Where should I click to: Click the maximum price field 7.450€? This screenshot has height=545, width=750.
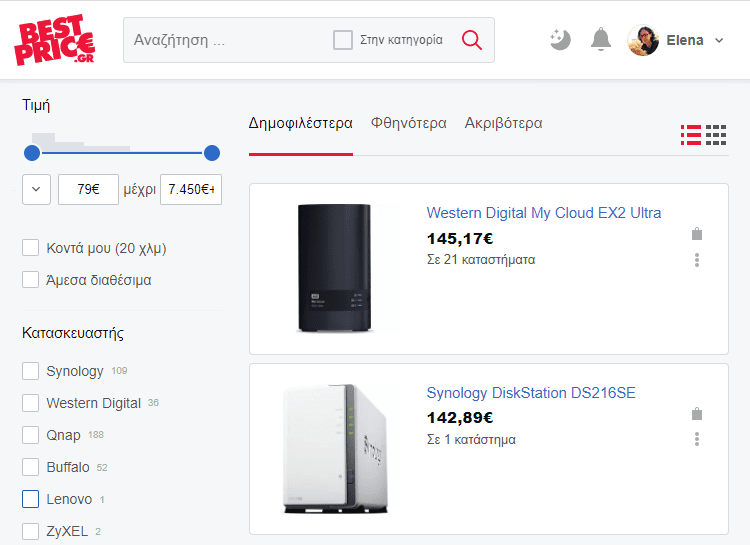pos(191,189)
